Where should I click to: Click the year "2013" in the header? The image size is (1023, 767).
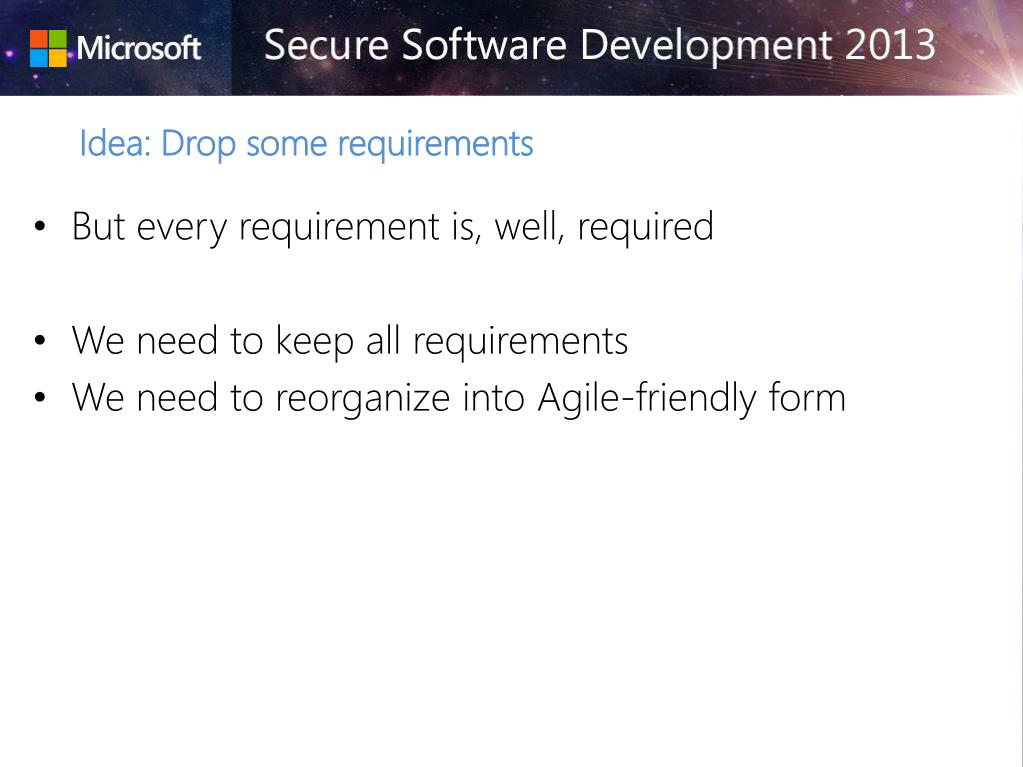(x=891, y=45)
